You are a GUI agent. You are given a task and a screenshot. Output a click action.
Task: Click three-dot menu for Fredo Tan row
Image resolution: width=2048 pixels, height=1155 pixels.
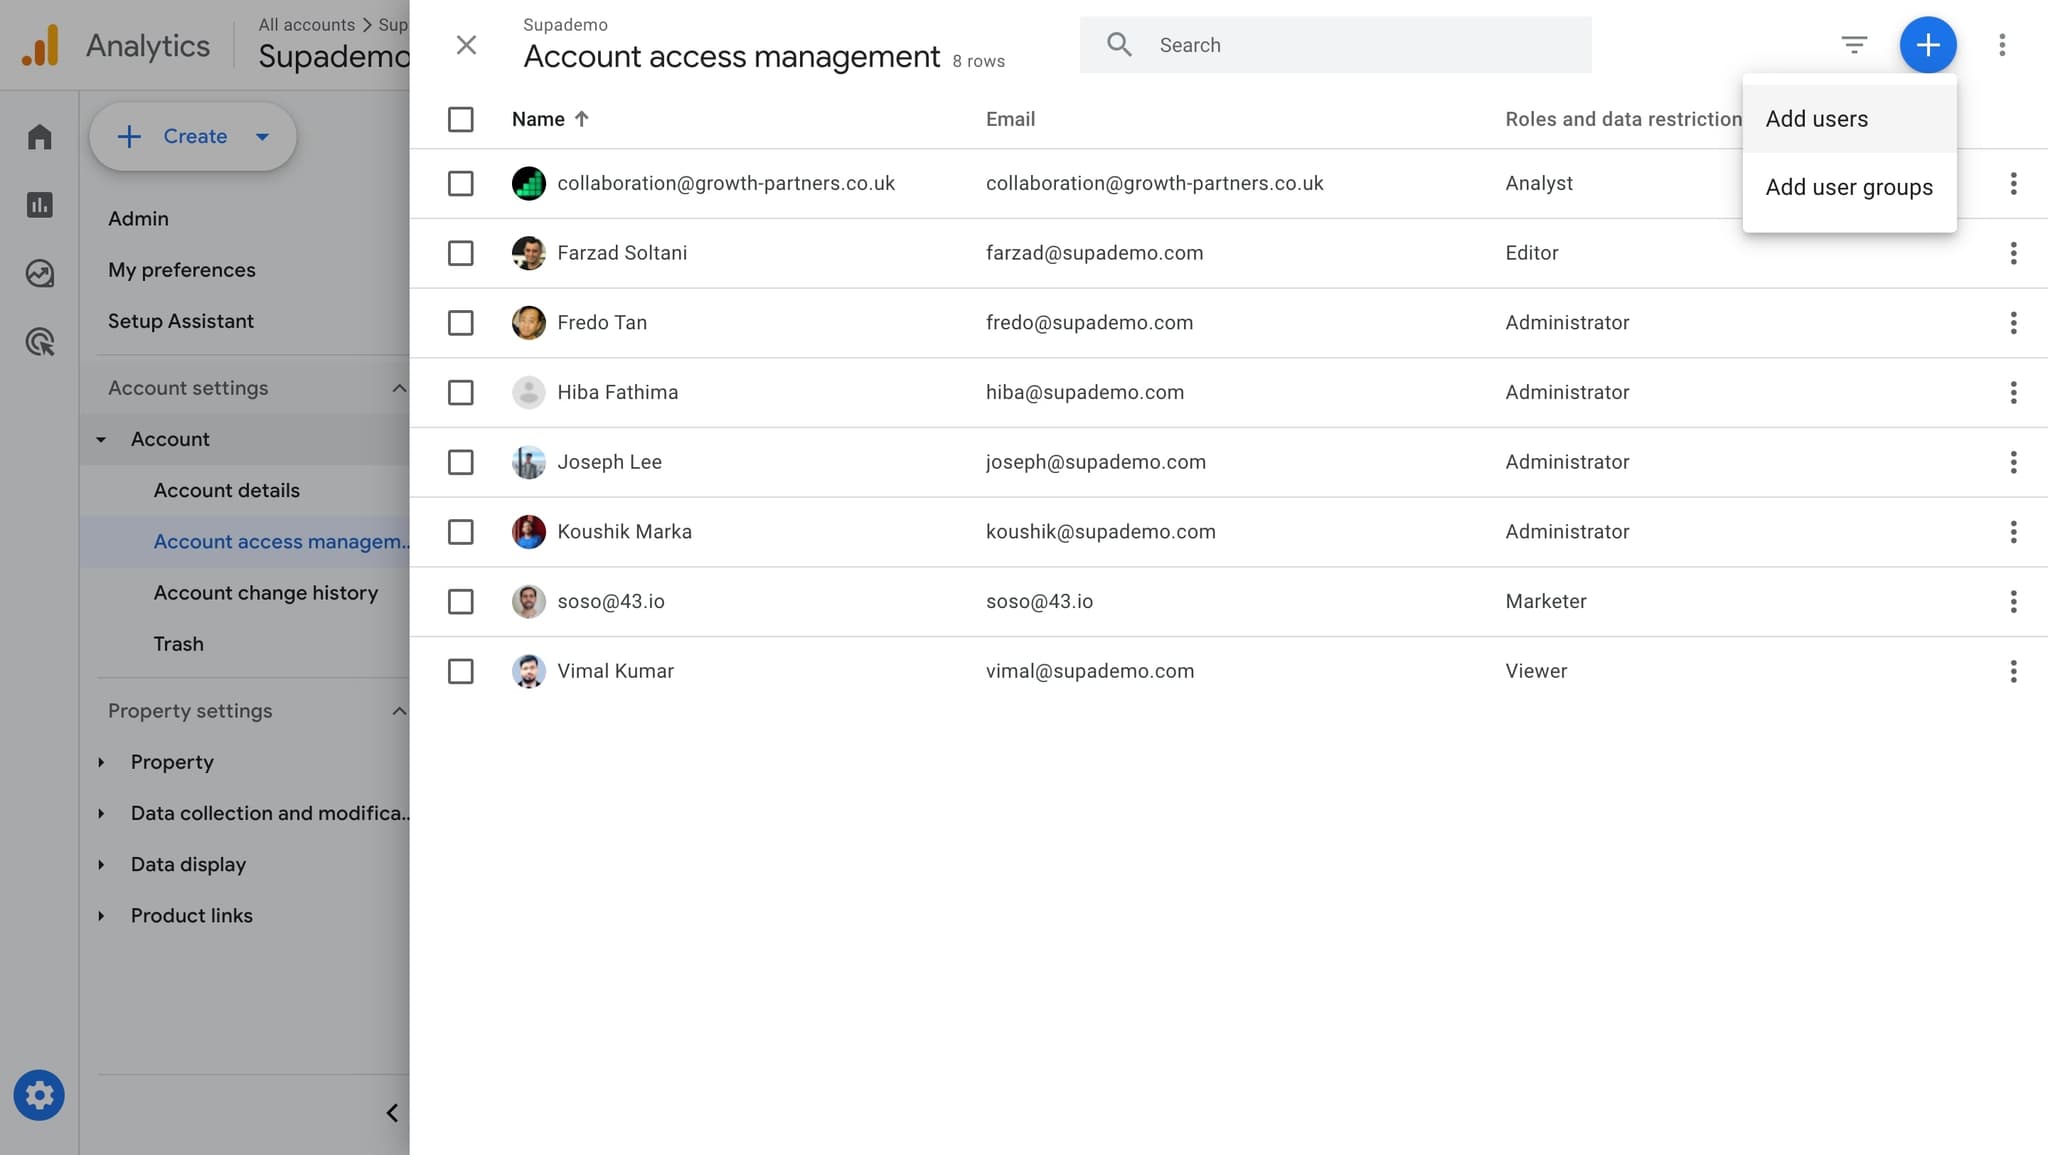[2013, 323]
